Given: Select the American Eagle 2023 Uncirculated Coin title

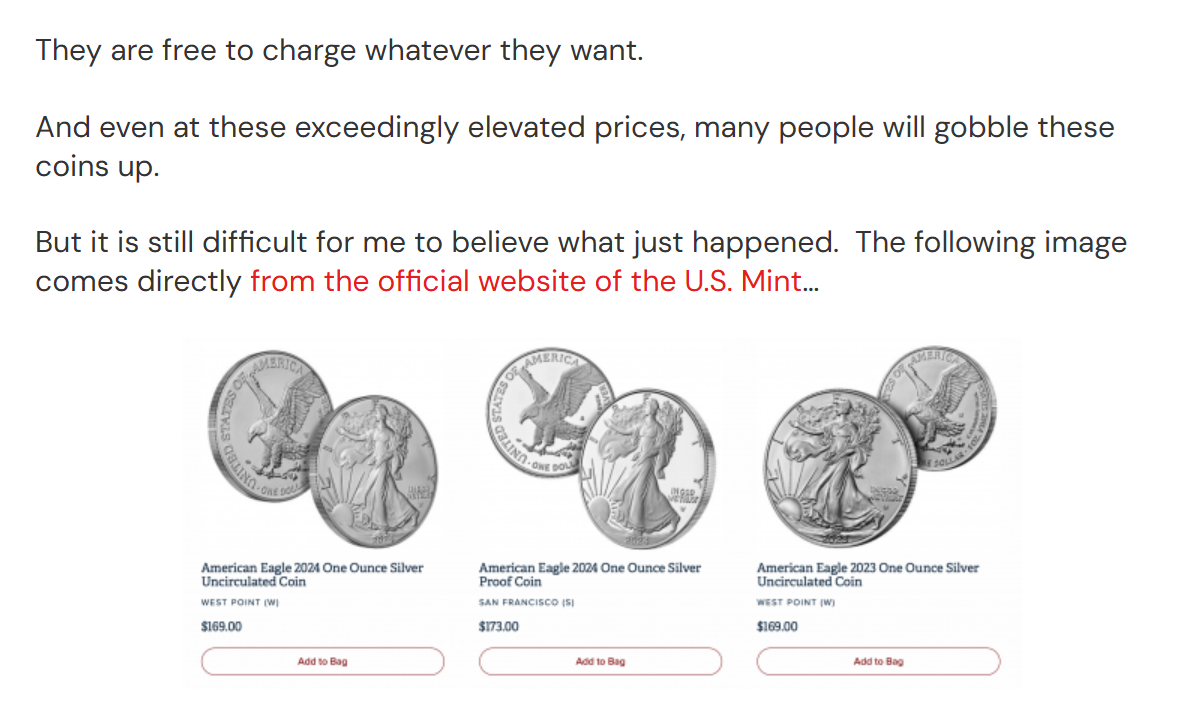Looking at the screenshot, I should pyautogui.click(x=868, y=574).
